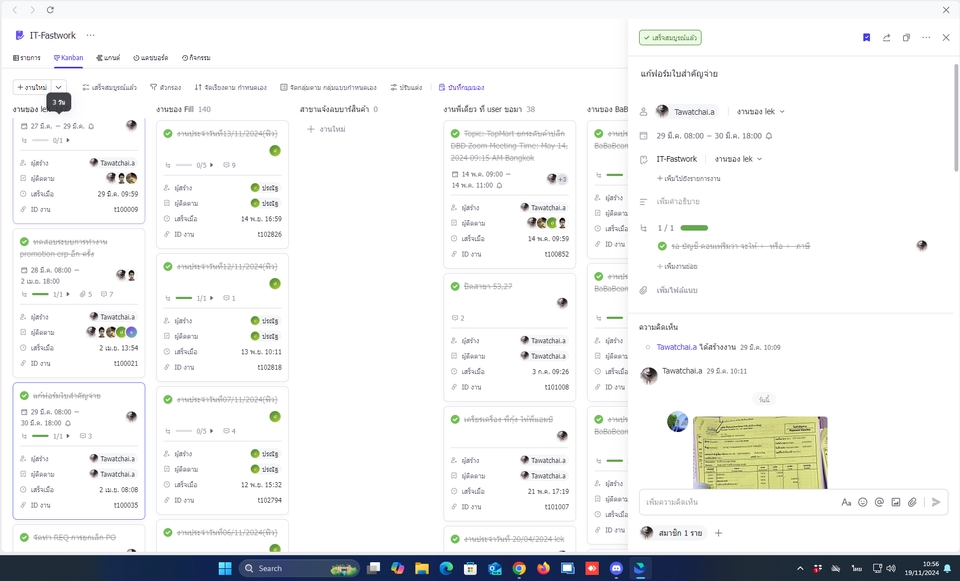Open three-dot menu next to IT-Fastwork title
Screen dimensions: 960x581
(91, 36)
